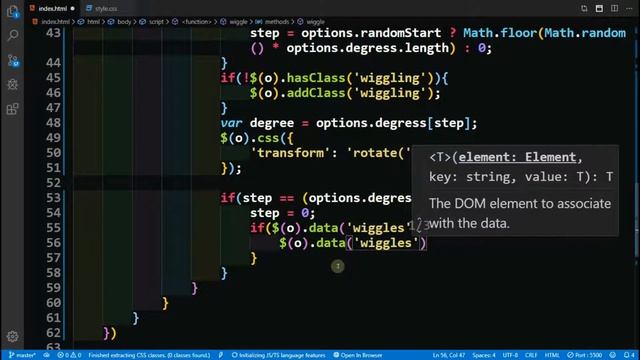Image resolution: width=640 pixels, height=360 pixels.
Task: Select <function> in the breadcrumb
Action: [x=196, y=22]
